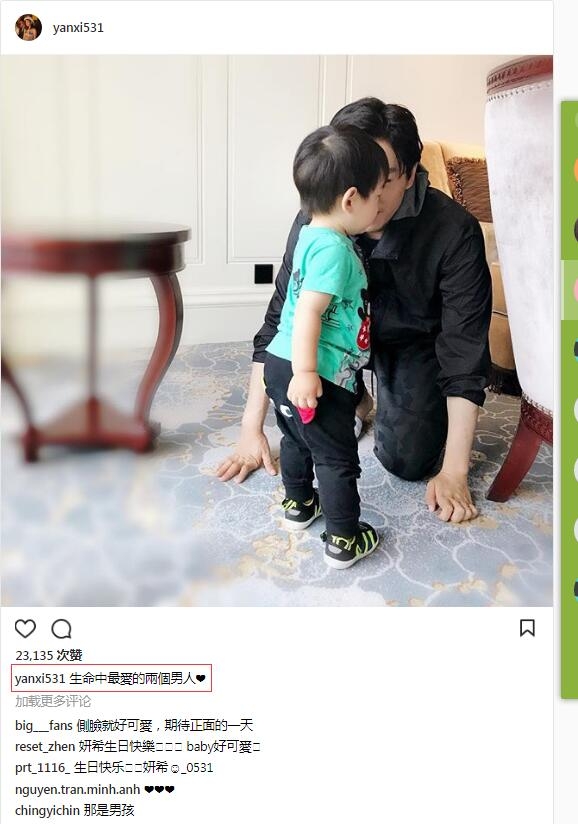
Task: Open yanxi531 profile avatar
Action: pyautogui.click(x=28, y=27)
